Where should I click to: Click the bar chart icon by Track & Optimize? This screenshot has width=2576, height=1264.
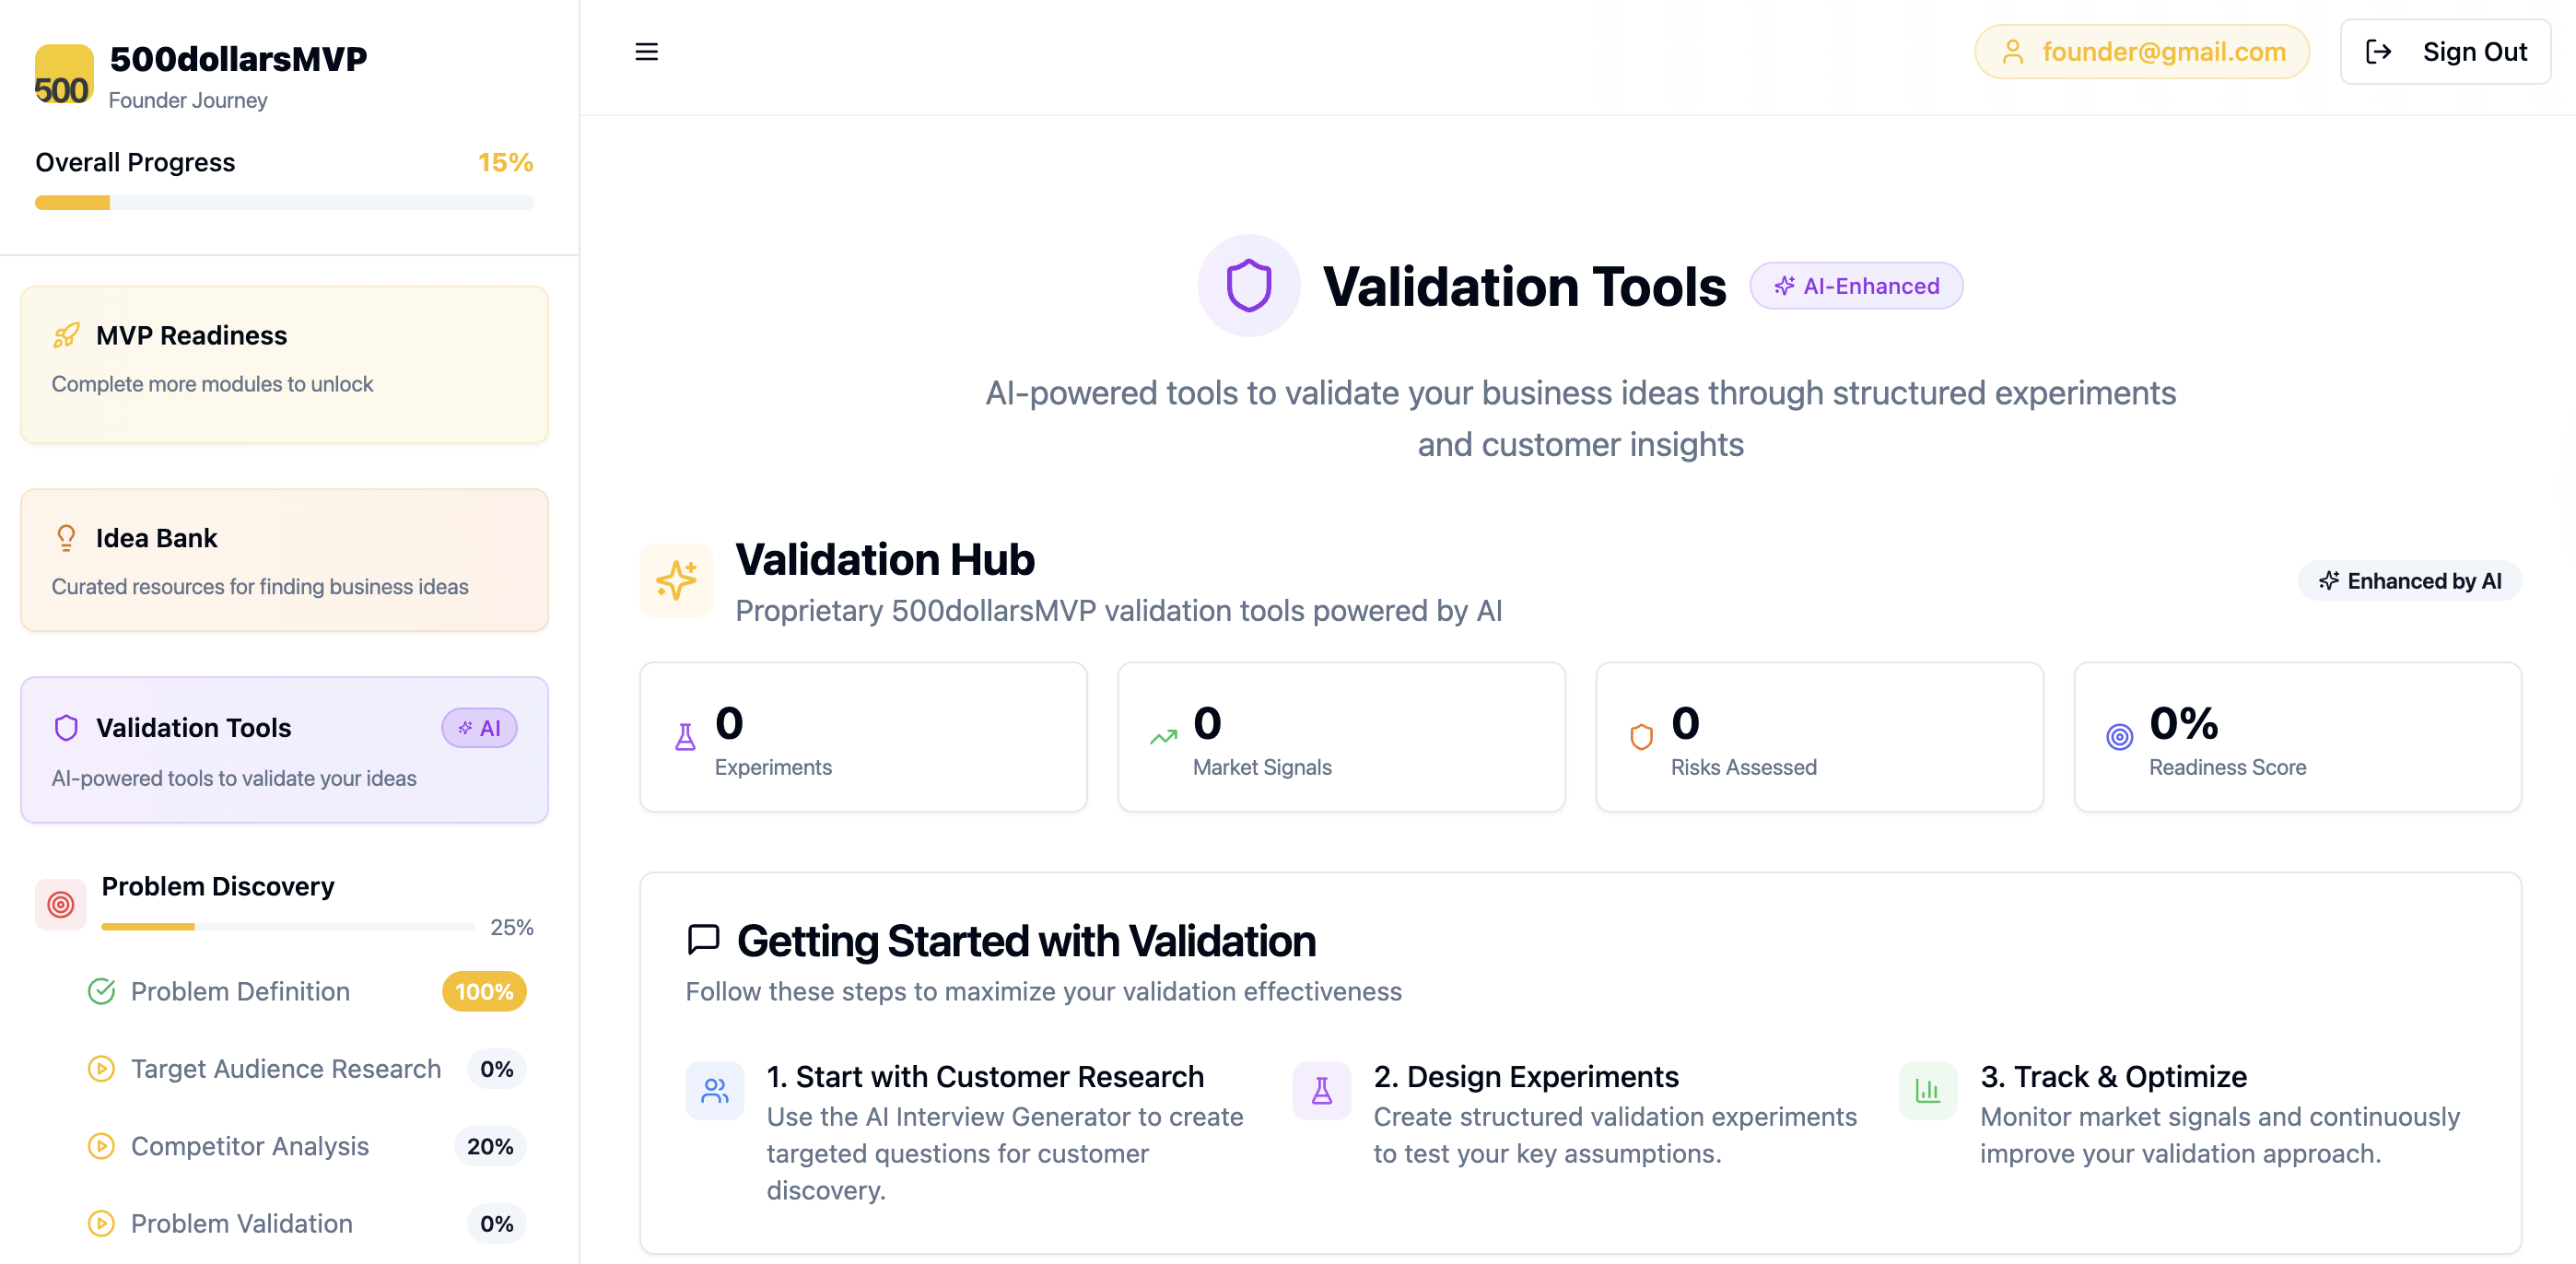pos(1927,1090)
